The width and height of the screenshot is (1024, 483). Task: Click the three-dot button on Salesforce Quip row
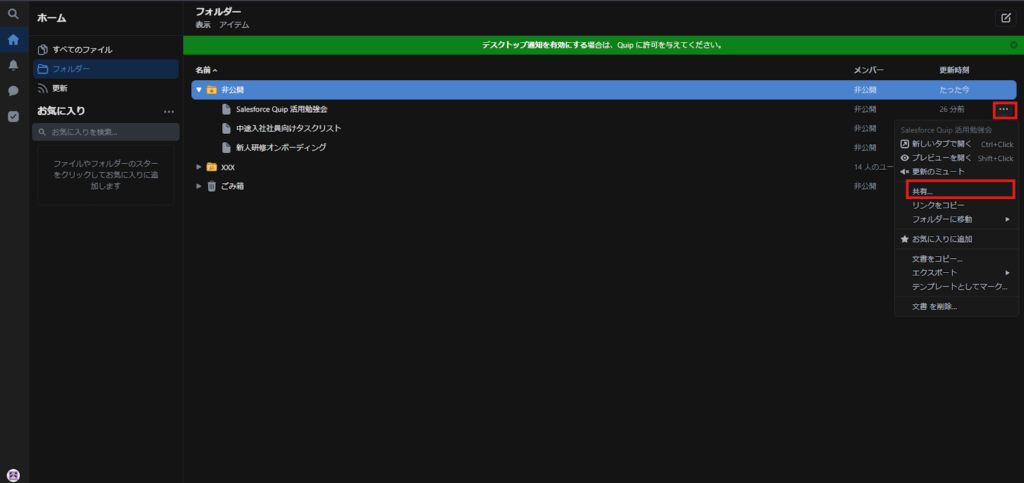point(1004,109)
